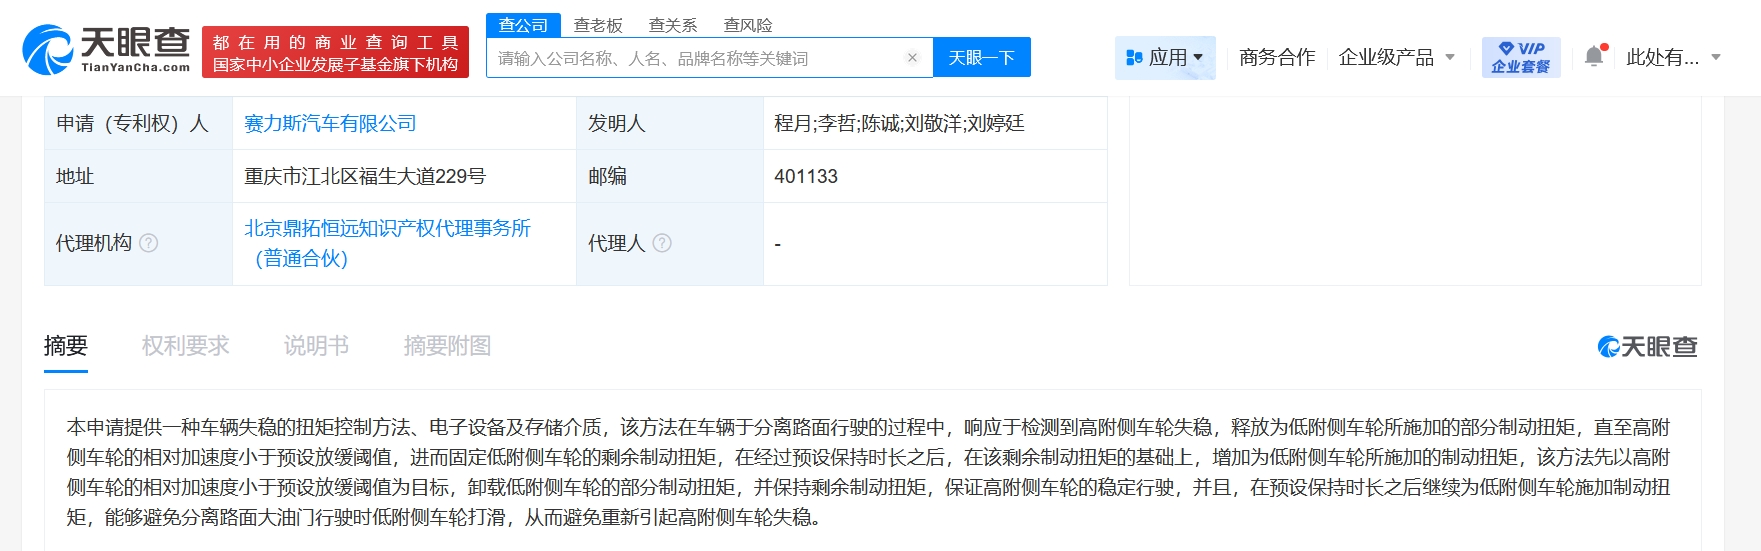Clear the search box with the X icon
1761x551 pixels.
point(912,58)
